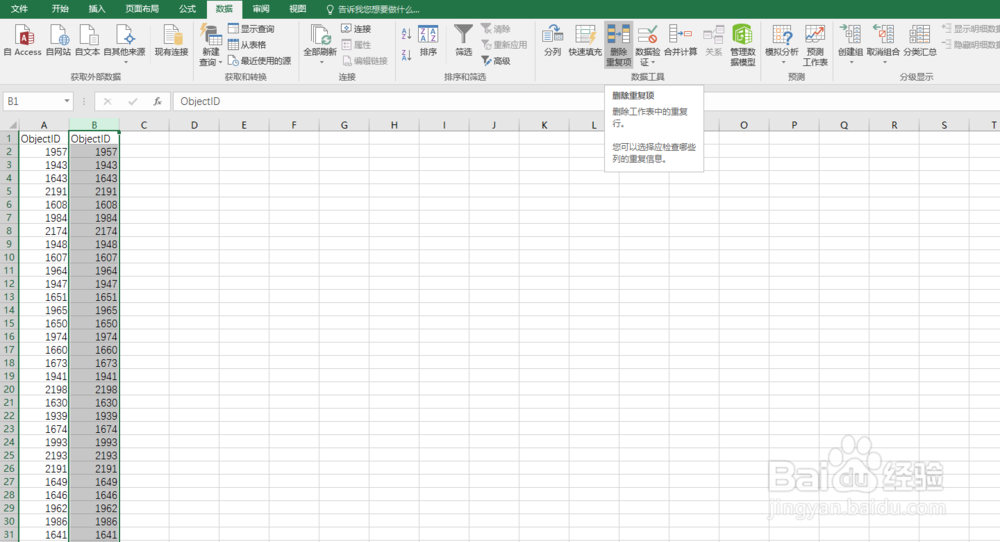Click the insert function fx icon
Image resolution: width=1000 pixels, height=542 pixels.
[158, 101]
